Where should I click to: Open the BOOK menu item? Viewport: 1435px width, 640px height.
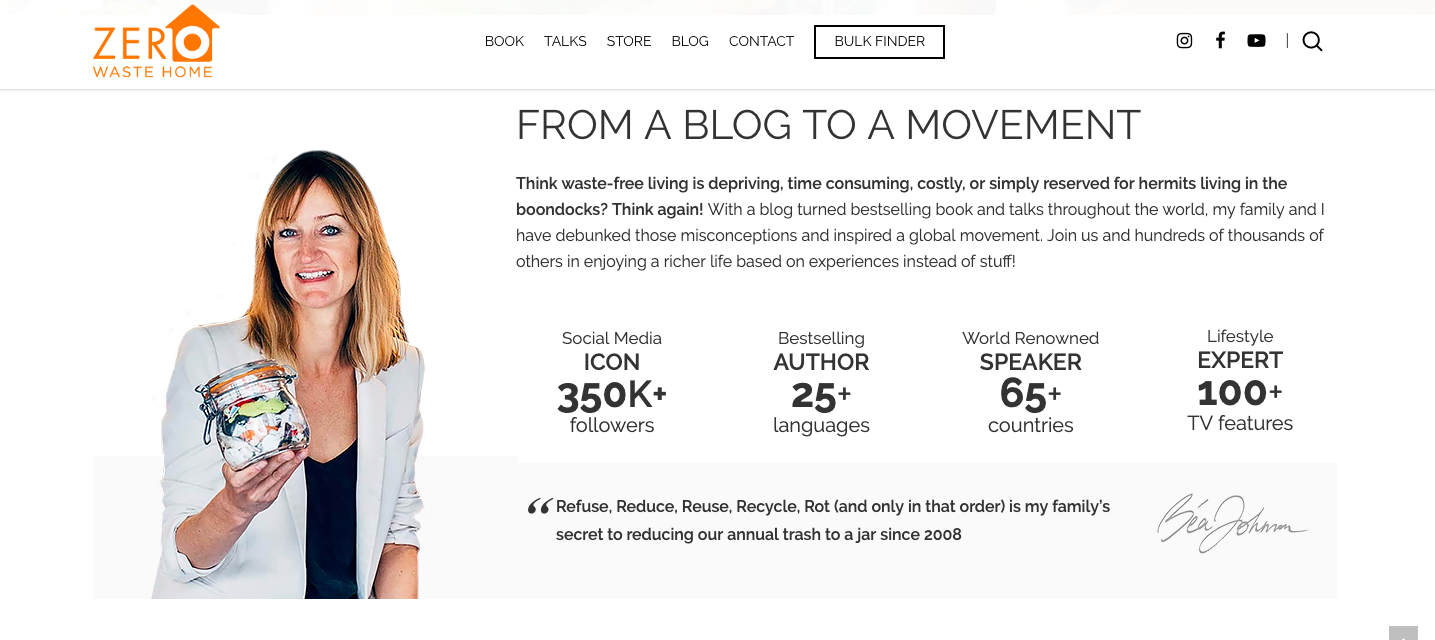[504, 41]
